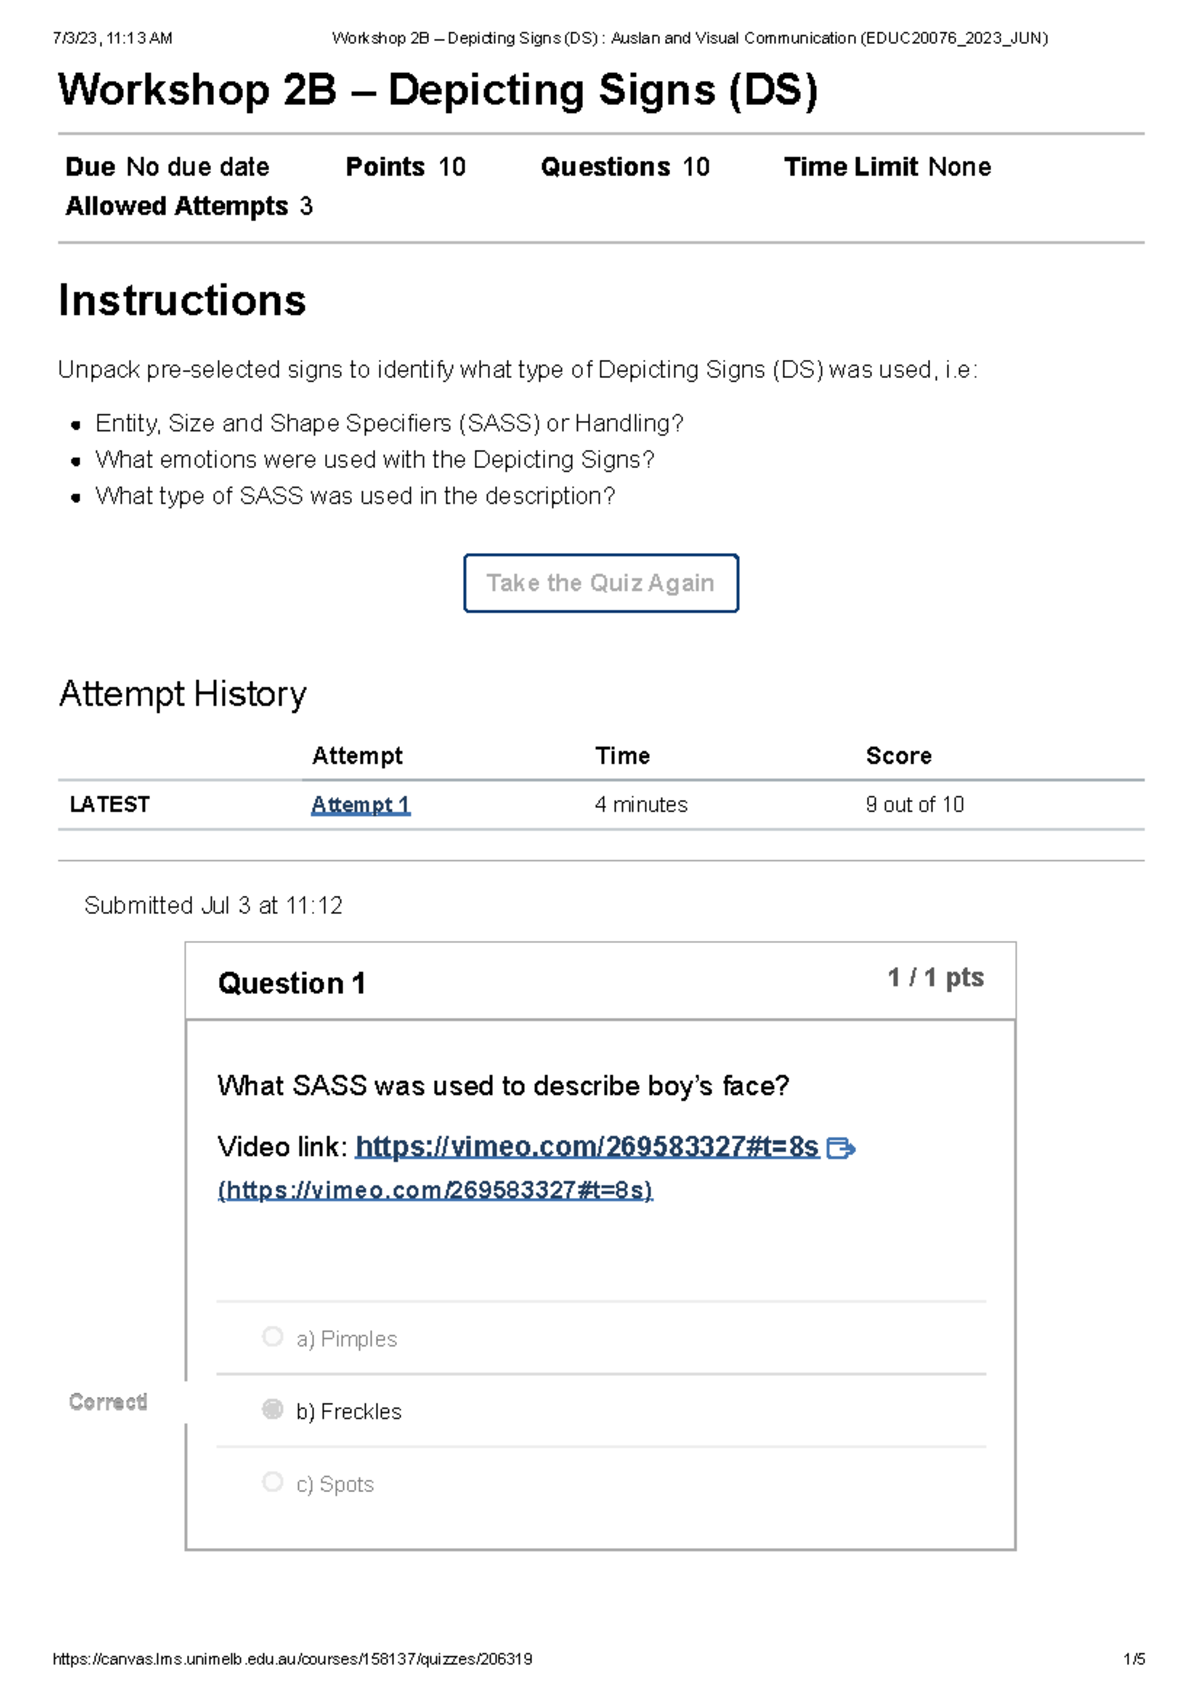
Task: Click the Take the Quiz Again button
Action: pos(600,583)
